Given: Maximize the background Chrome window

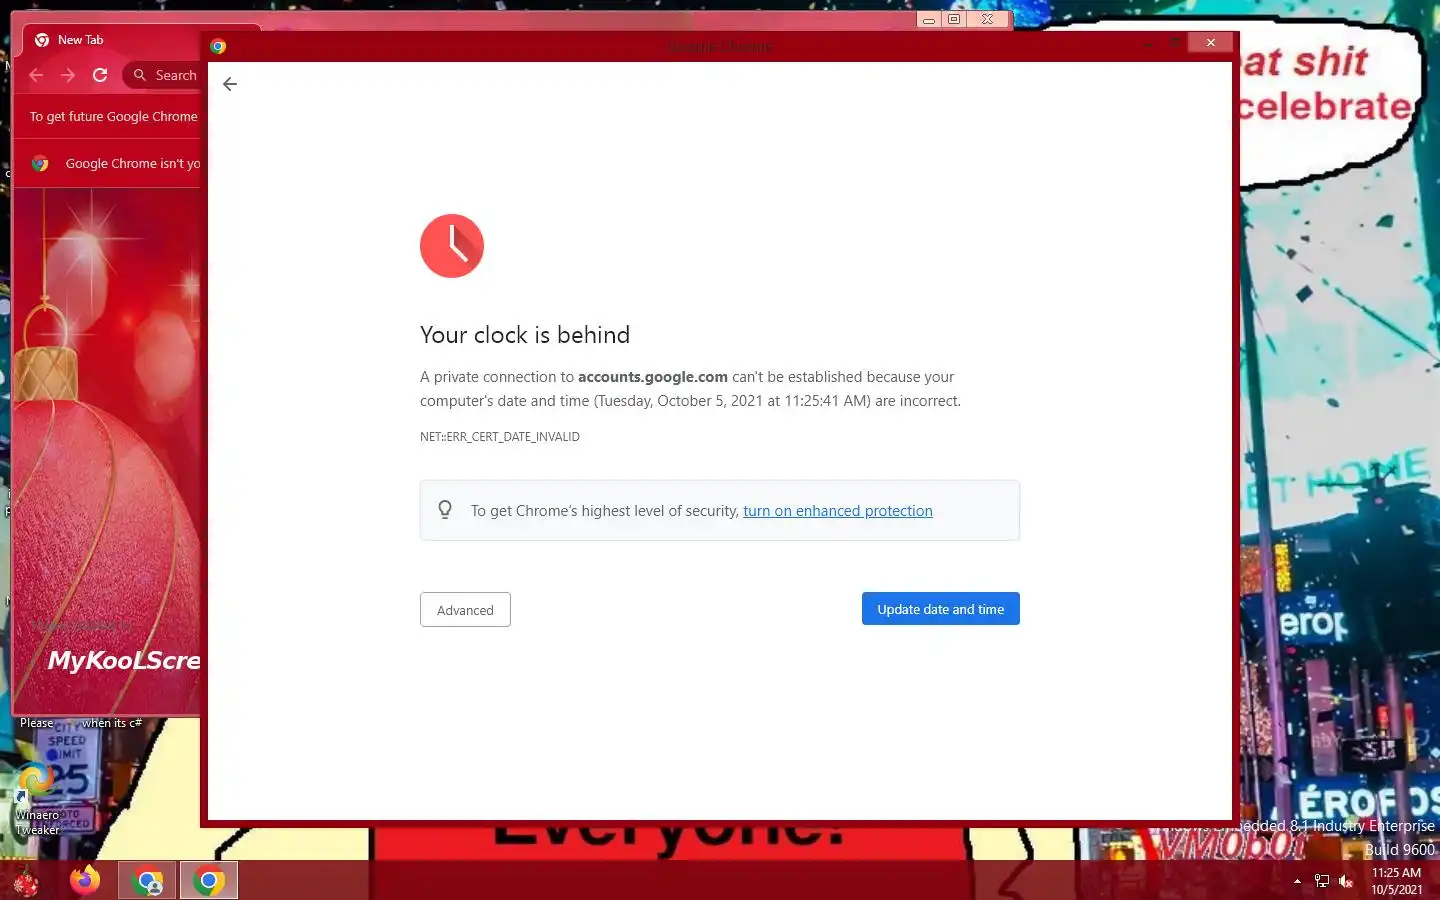Looking at the screenshot, I should [955, 19].
